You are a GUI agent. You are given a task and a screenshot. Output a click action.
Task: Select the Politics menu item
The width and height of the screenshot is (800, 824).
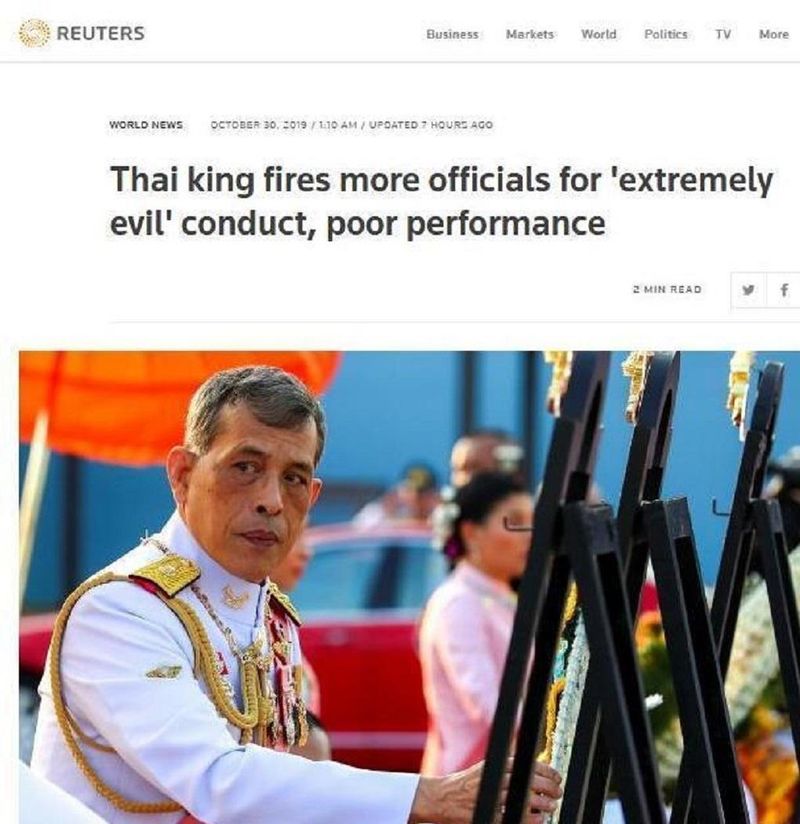(x=665, y=34)
